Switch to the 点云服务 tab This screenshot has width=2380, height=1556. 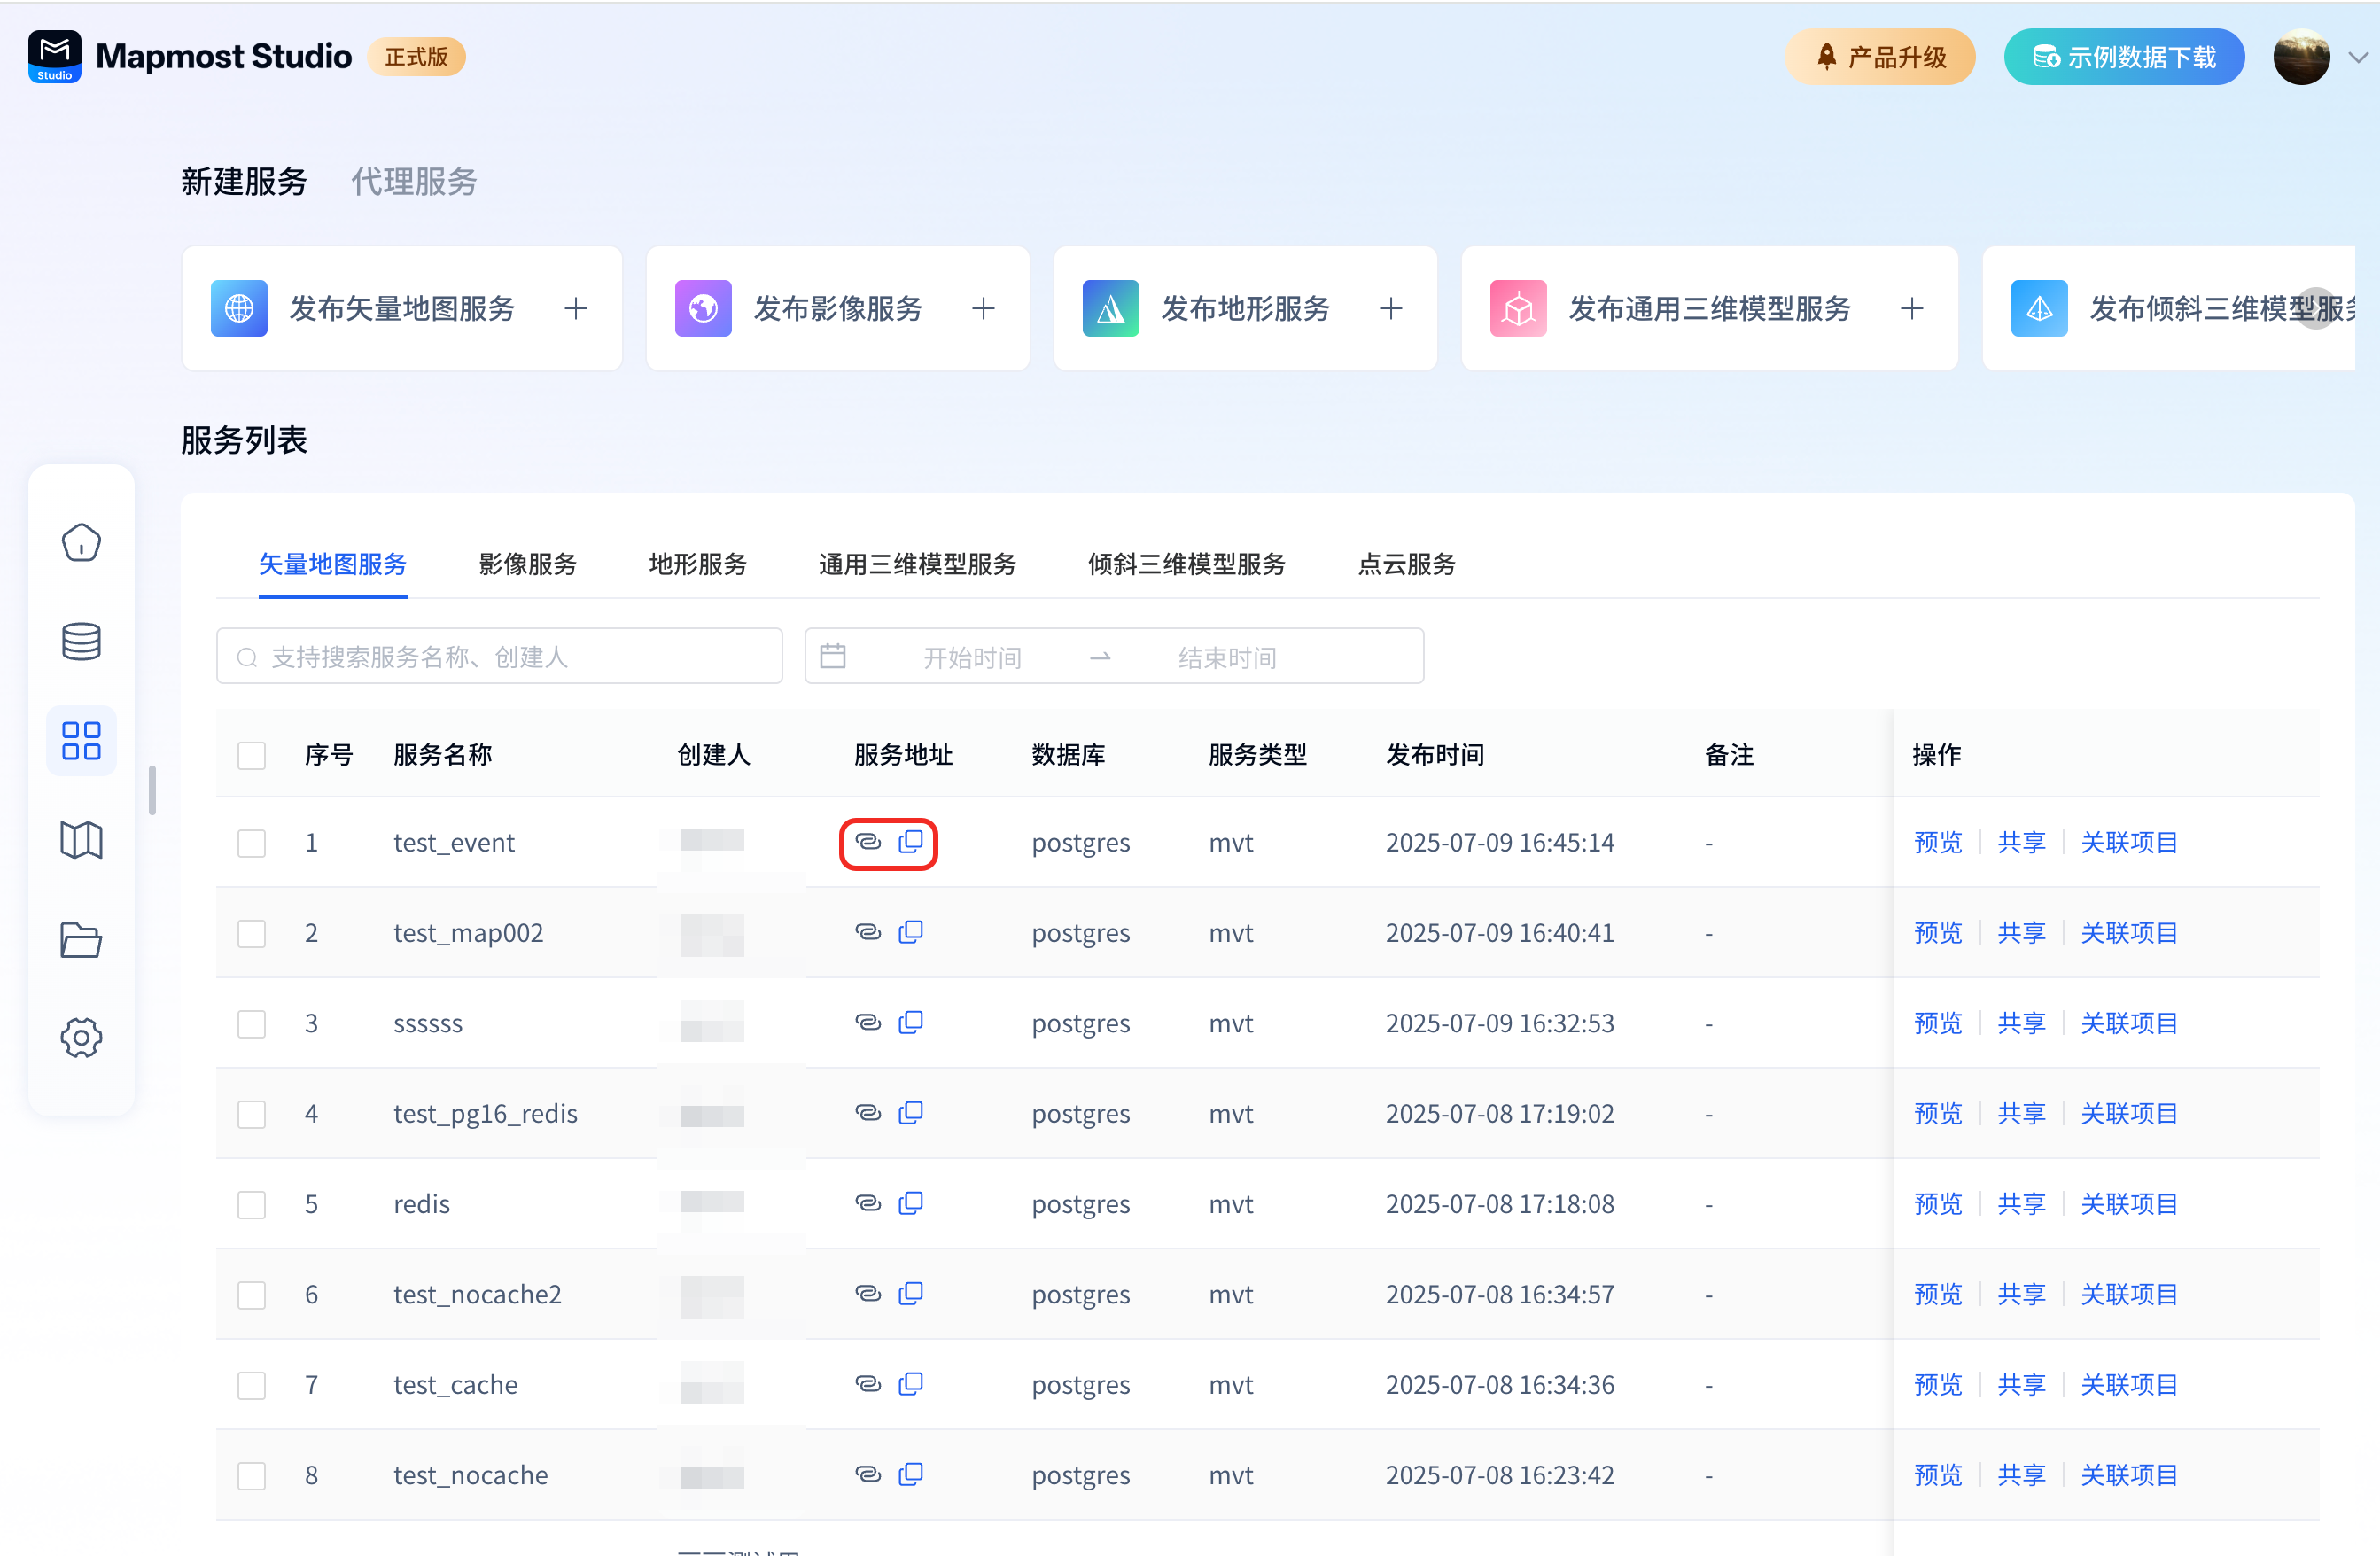point(1406,565)
